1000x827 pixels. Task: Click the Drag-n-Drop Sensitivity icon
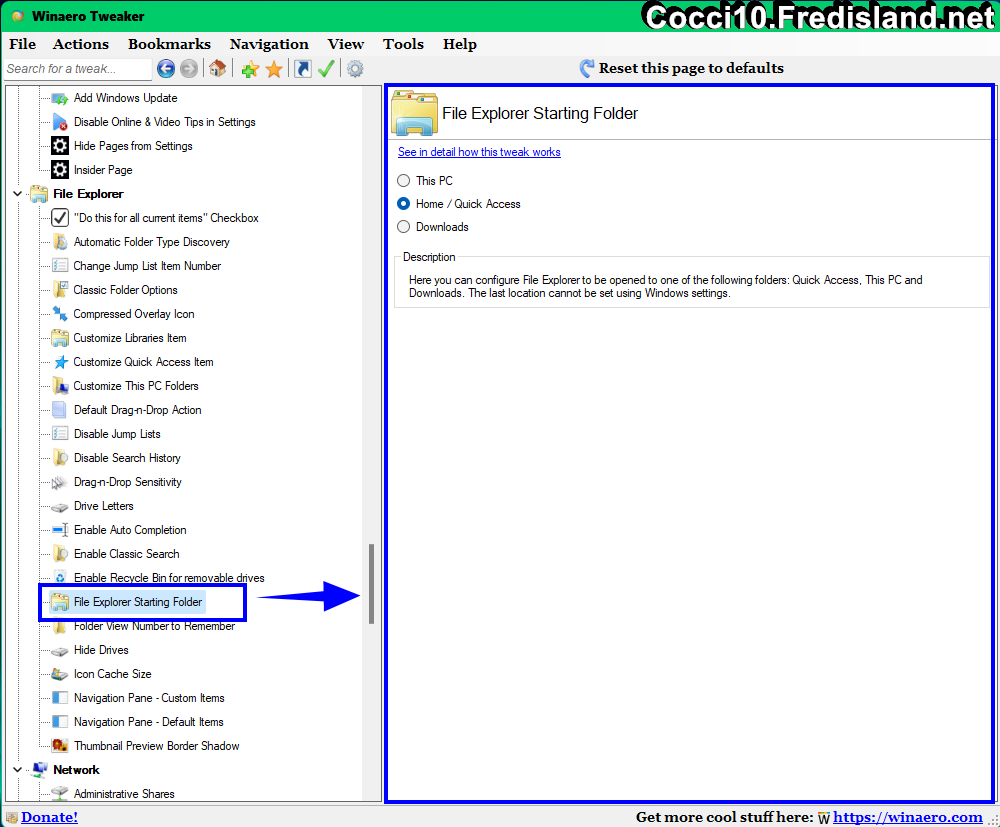[x=59, y=483]
